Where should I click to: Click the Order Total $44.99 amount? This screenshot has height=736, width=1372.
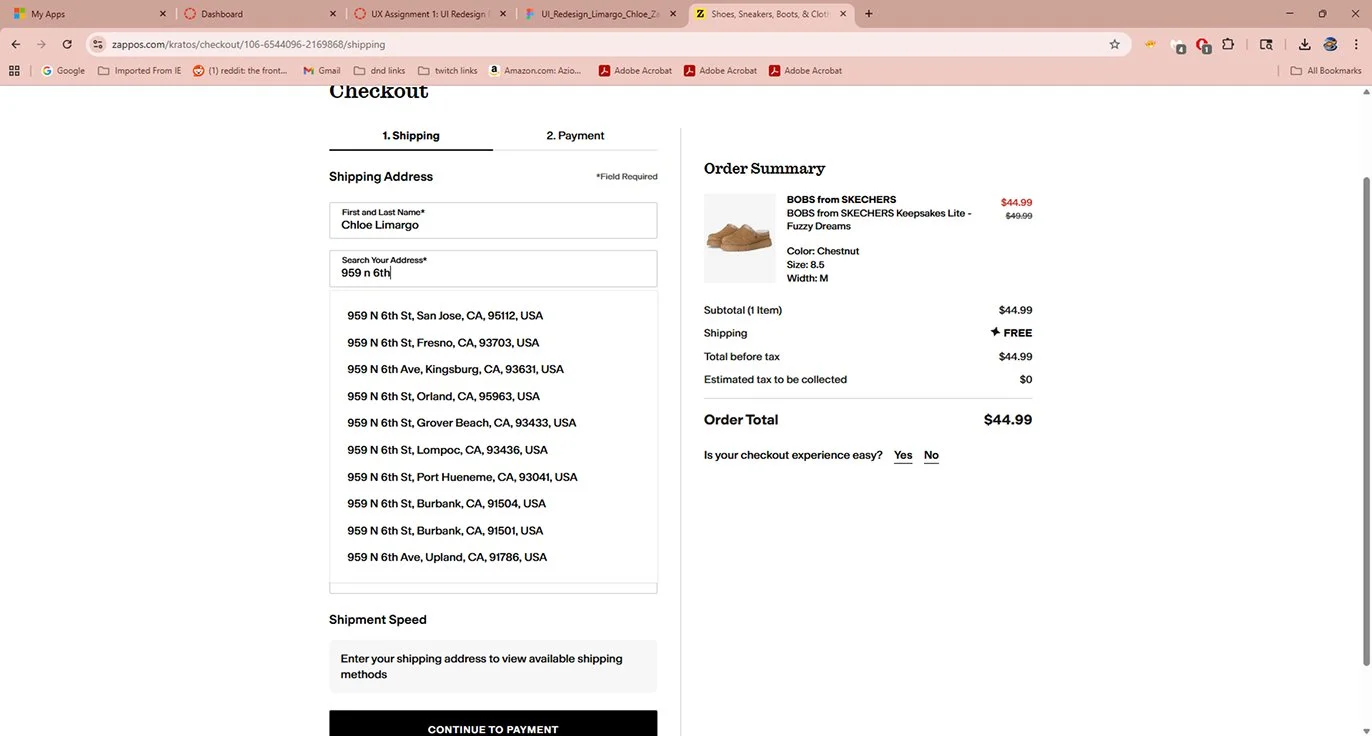[x=1008, y=420]
